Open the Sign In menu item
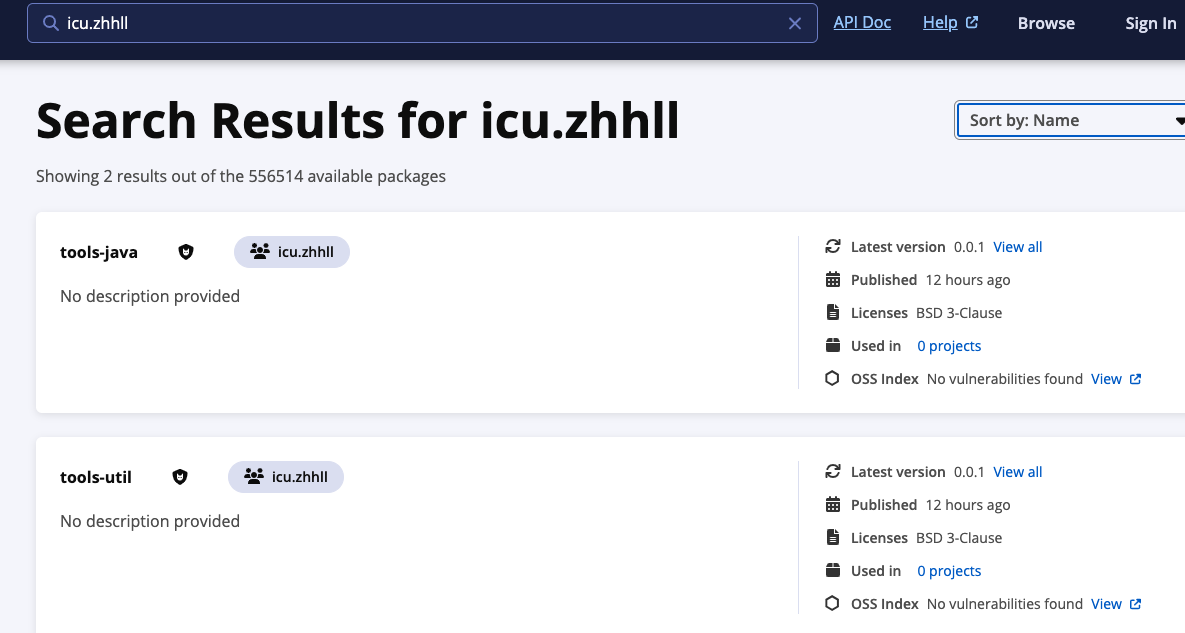This screenshot has width=1185, height=633. 1150,23
